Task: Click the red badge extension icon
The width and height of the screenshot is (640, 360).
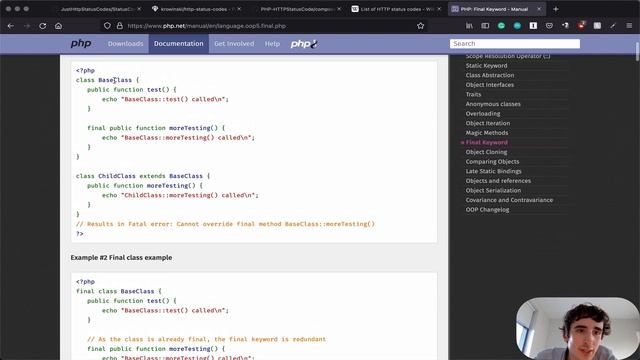Action: pyautogui.click(x=581, y=26)
